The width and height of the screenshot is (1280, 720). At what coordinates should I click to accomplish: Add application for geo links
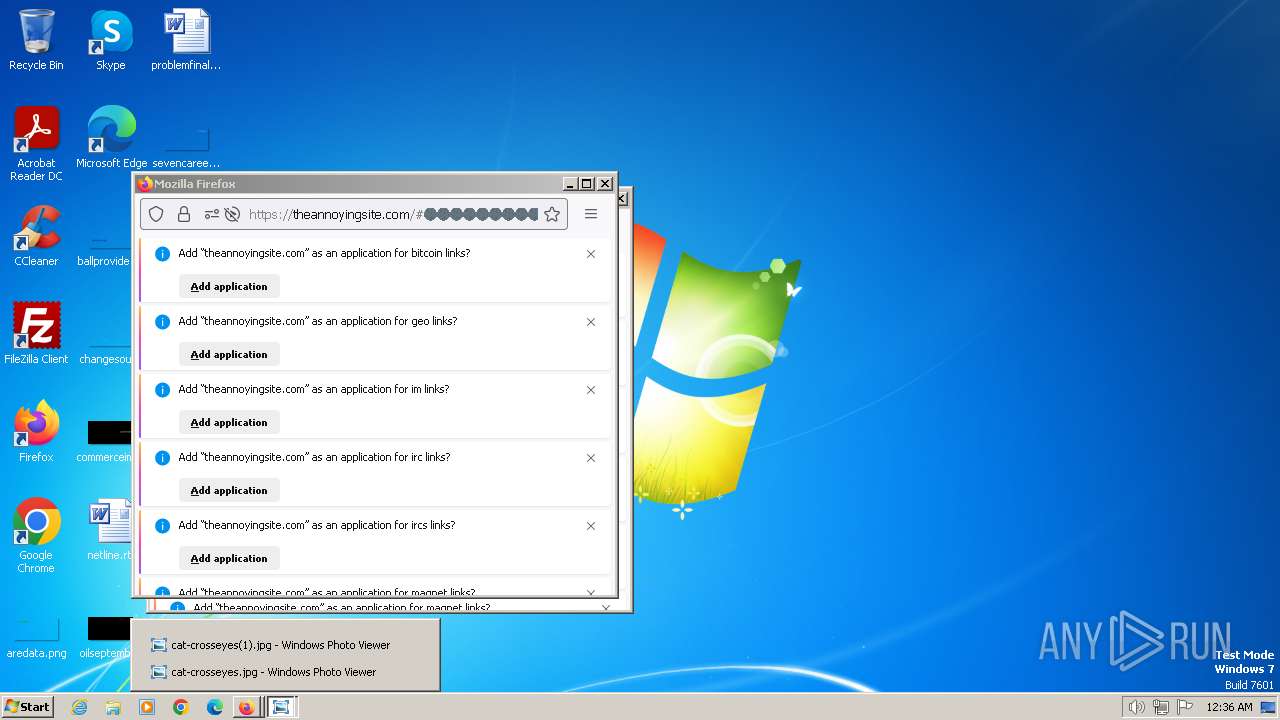point(229,354)
